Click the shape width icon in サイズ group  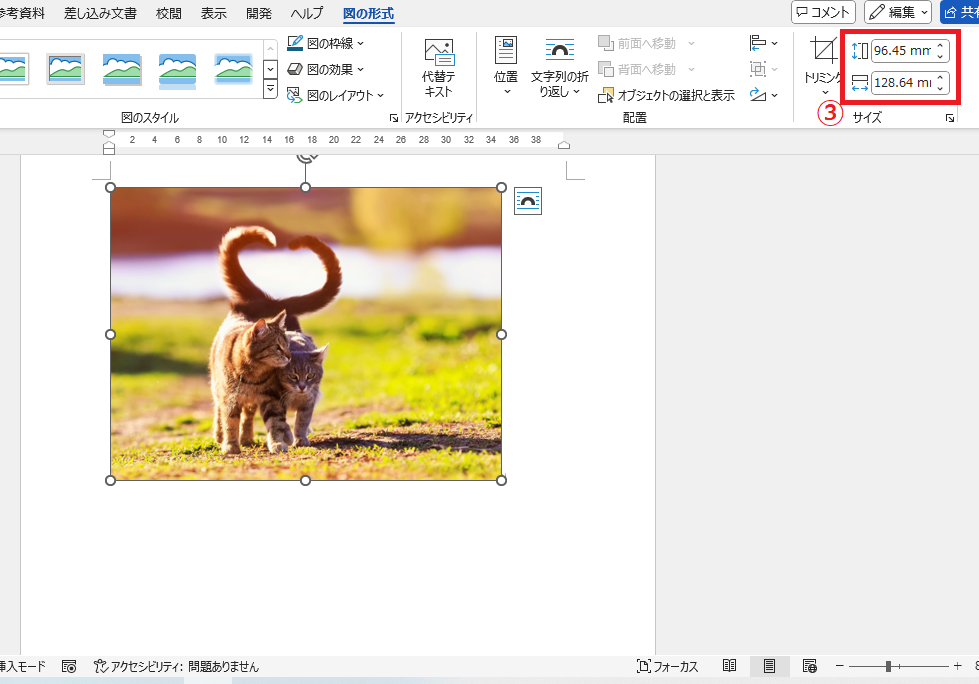[x=859, y=82]
